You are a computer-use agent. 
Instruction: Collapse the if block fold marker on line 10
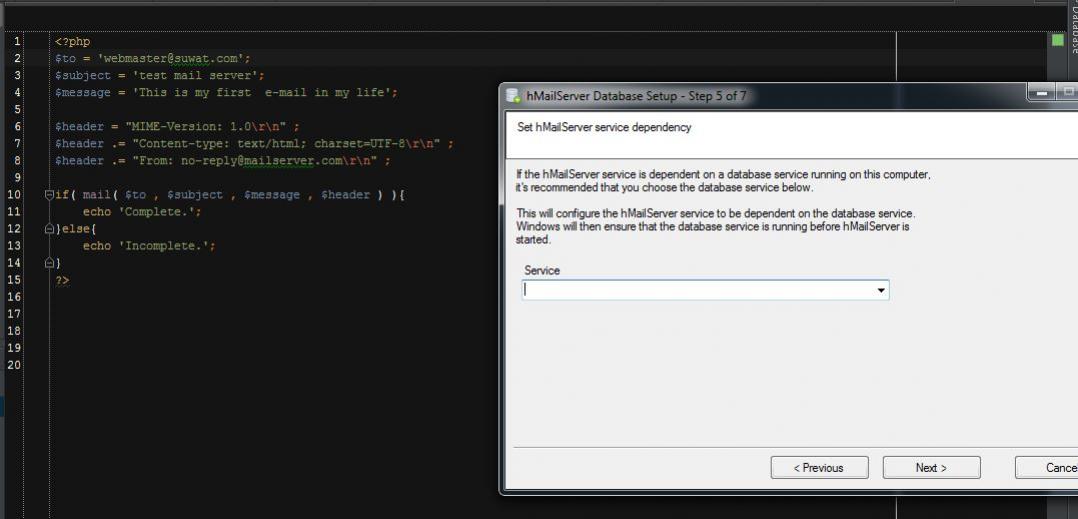point(49,195)
